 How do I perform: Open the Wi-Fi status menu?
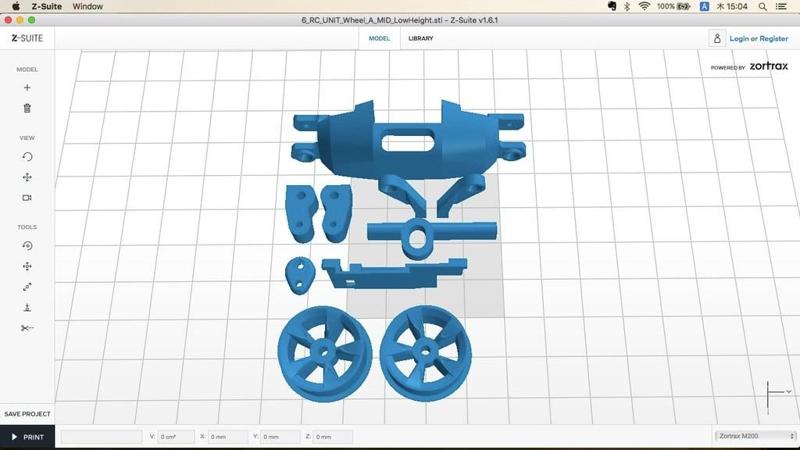tap(644, 6)
